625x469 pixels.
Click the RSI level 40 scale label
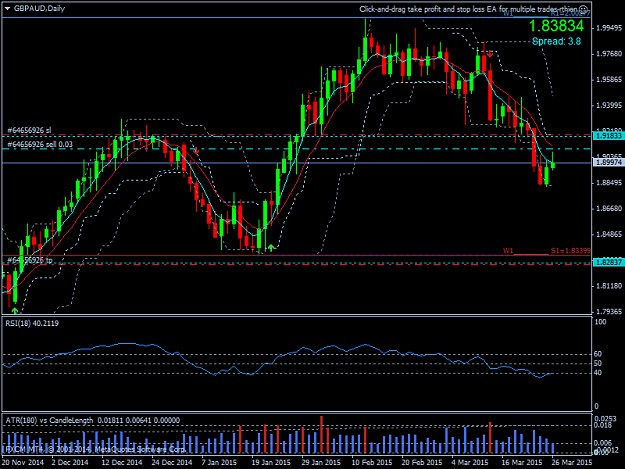(x=597, y=373)
